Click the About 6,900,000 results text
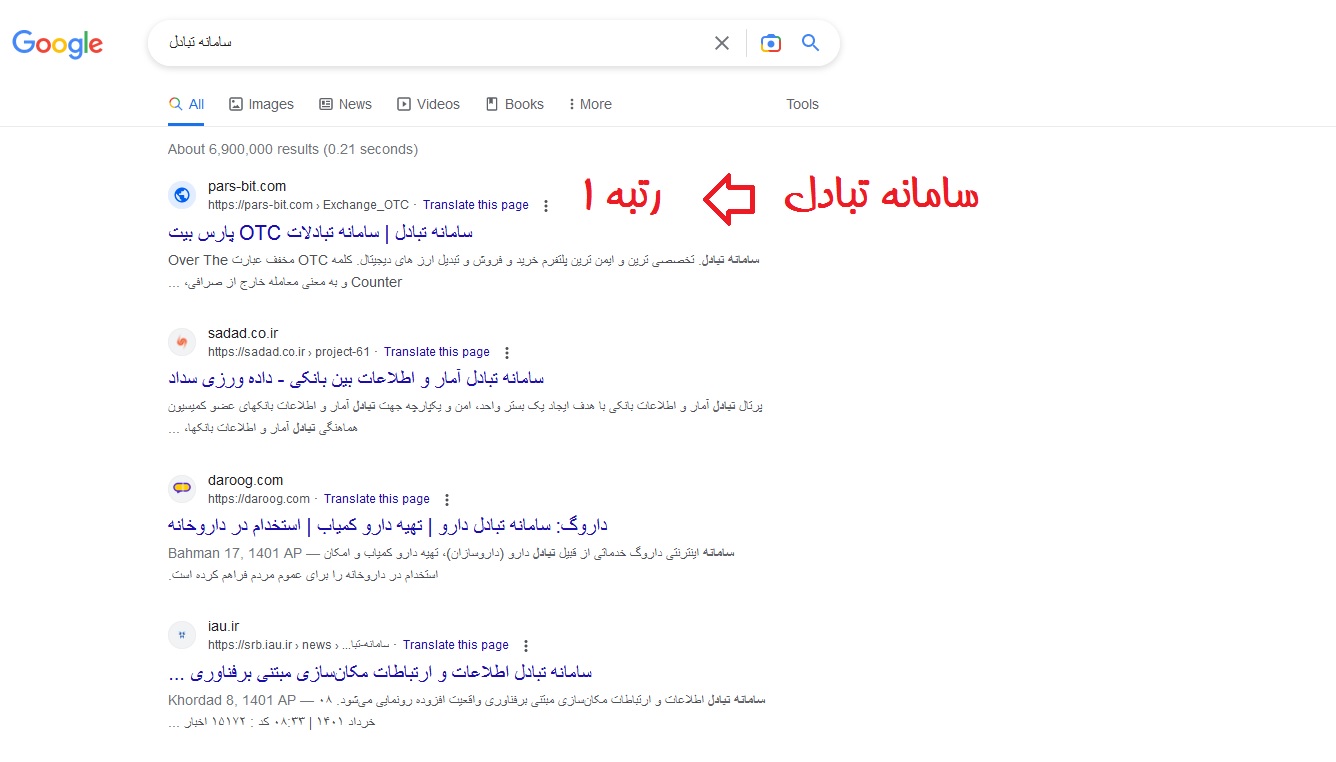This screenshot has height=762, width=1336. point(293,150)
